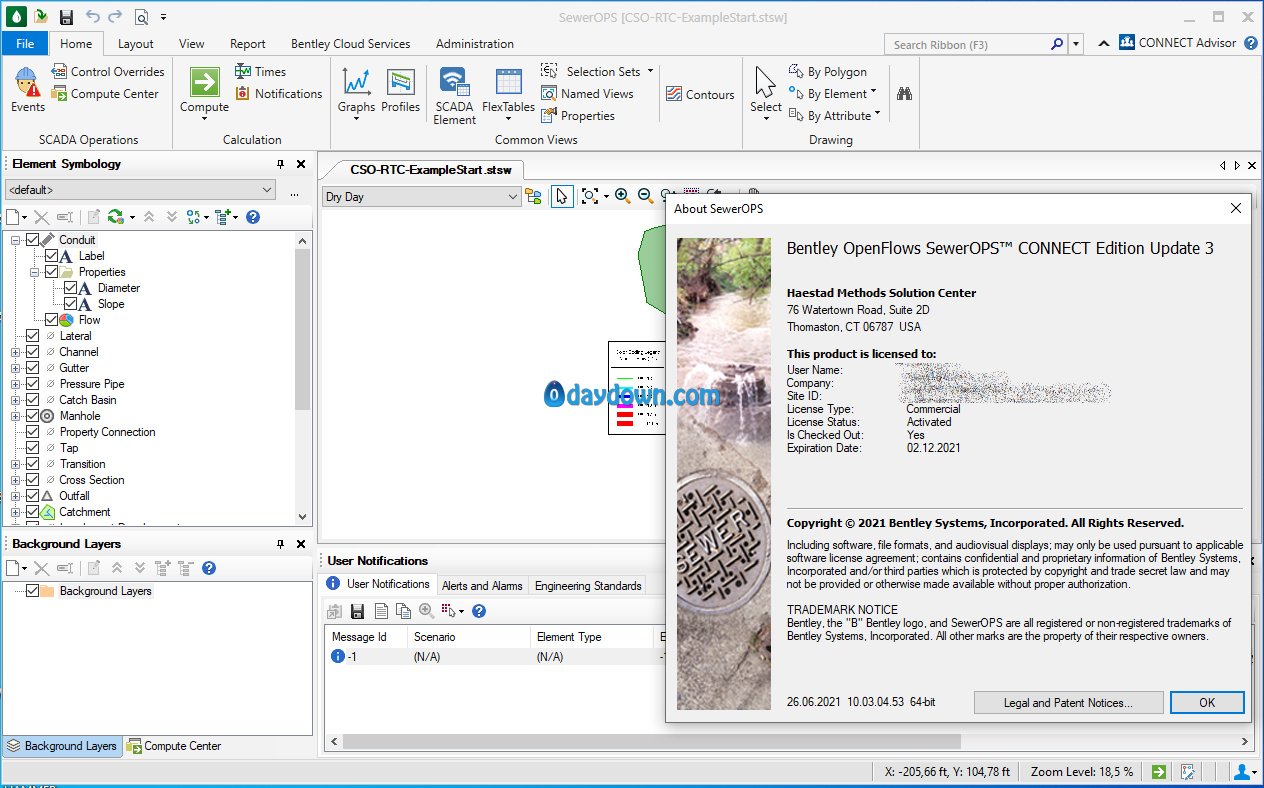
Task: Open the Properties view in ribbon
Action: coord(578,116)
